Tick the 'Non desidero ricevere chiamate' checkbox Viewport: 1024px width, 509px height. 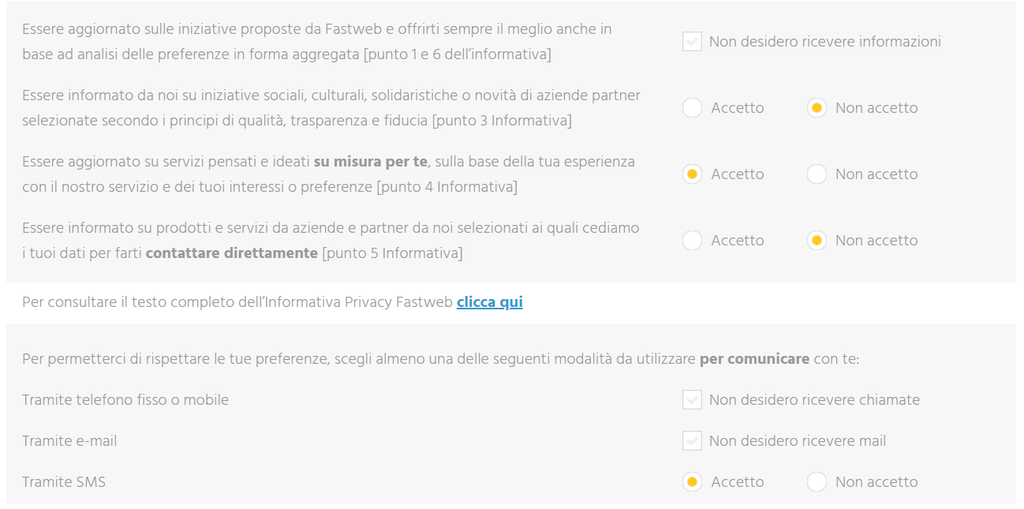(692, 400)
